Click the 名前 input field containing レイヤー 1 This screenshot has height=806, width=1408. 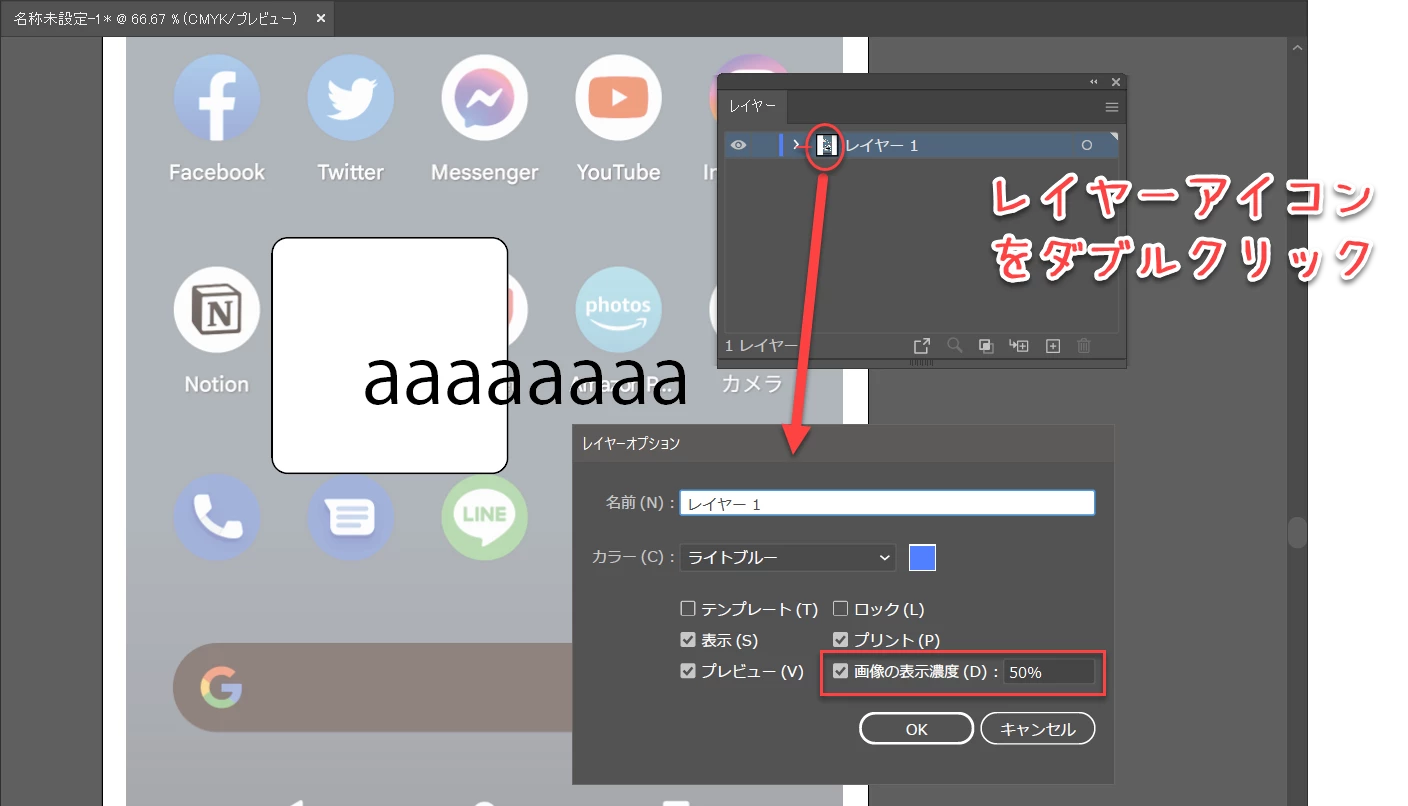coord(887,503)
